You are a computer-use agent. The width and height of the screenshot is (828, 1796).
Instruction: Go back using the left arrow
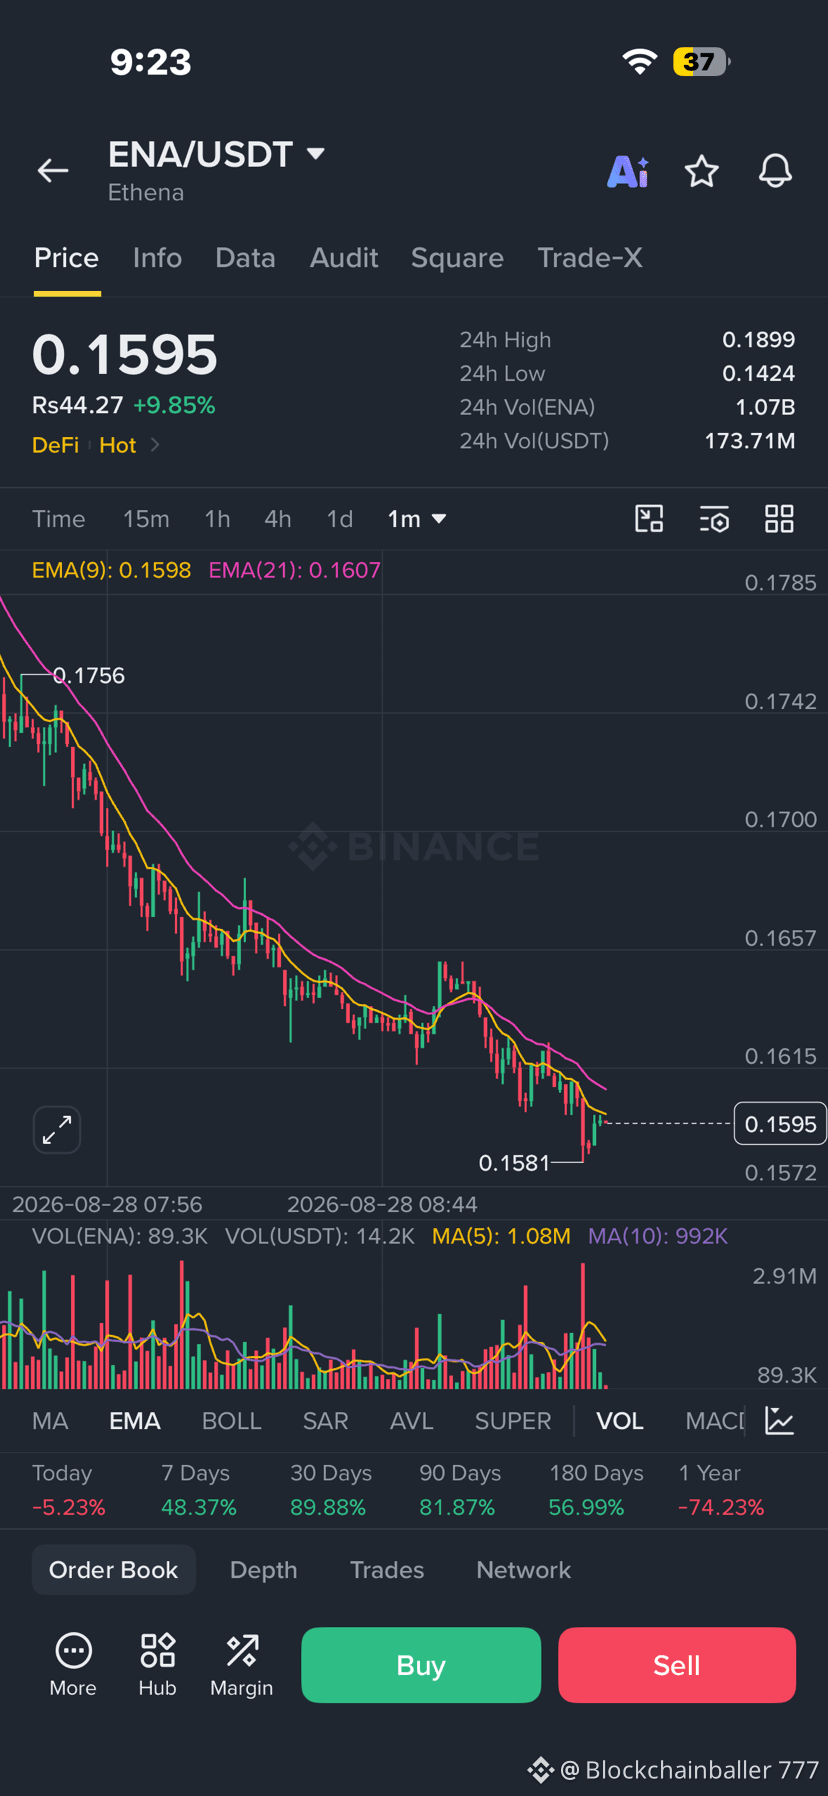pyautogui.click(x=53, y=171)
